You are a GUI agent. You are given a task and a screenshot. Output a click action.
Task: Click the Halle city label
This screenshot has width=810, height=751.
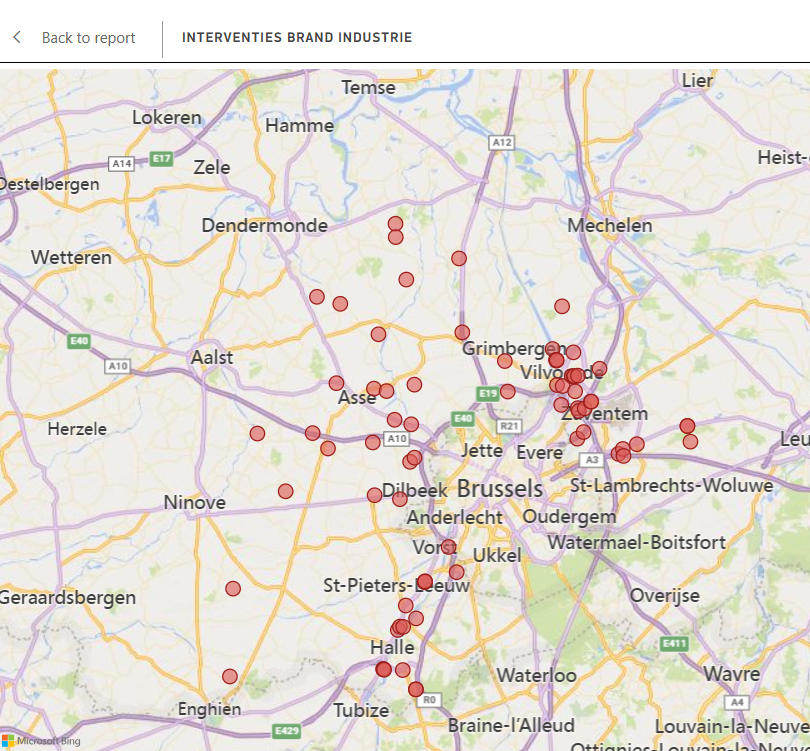tap(392, 647)
